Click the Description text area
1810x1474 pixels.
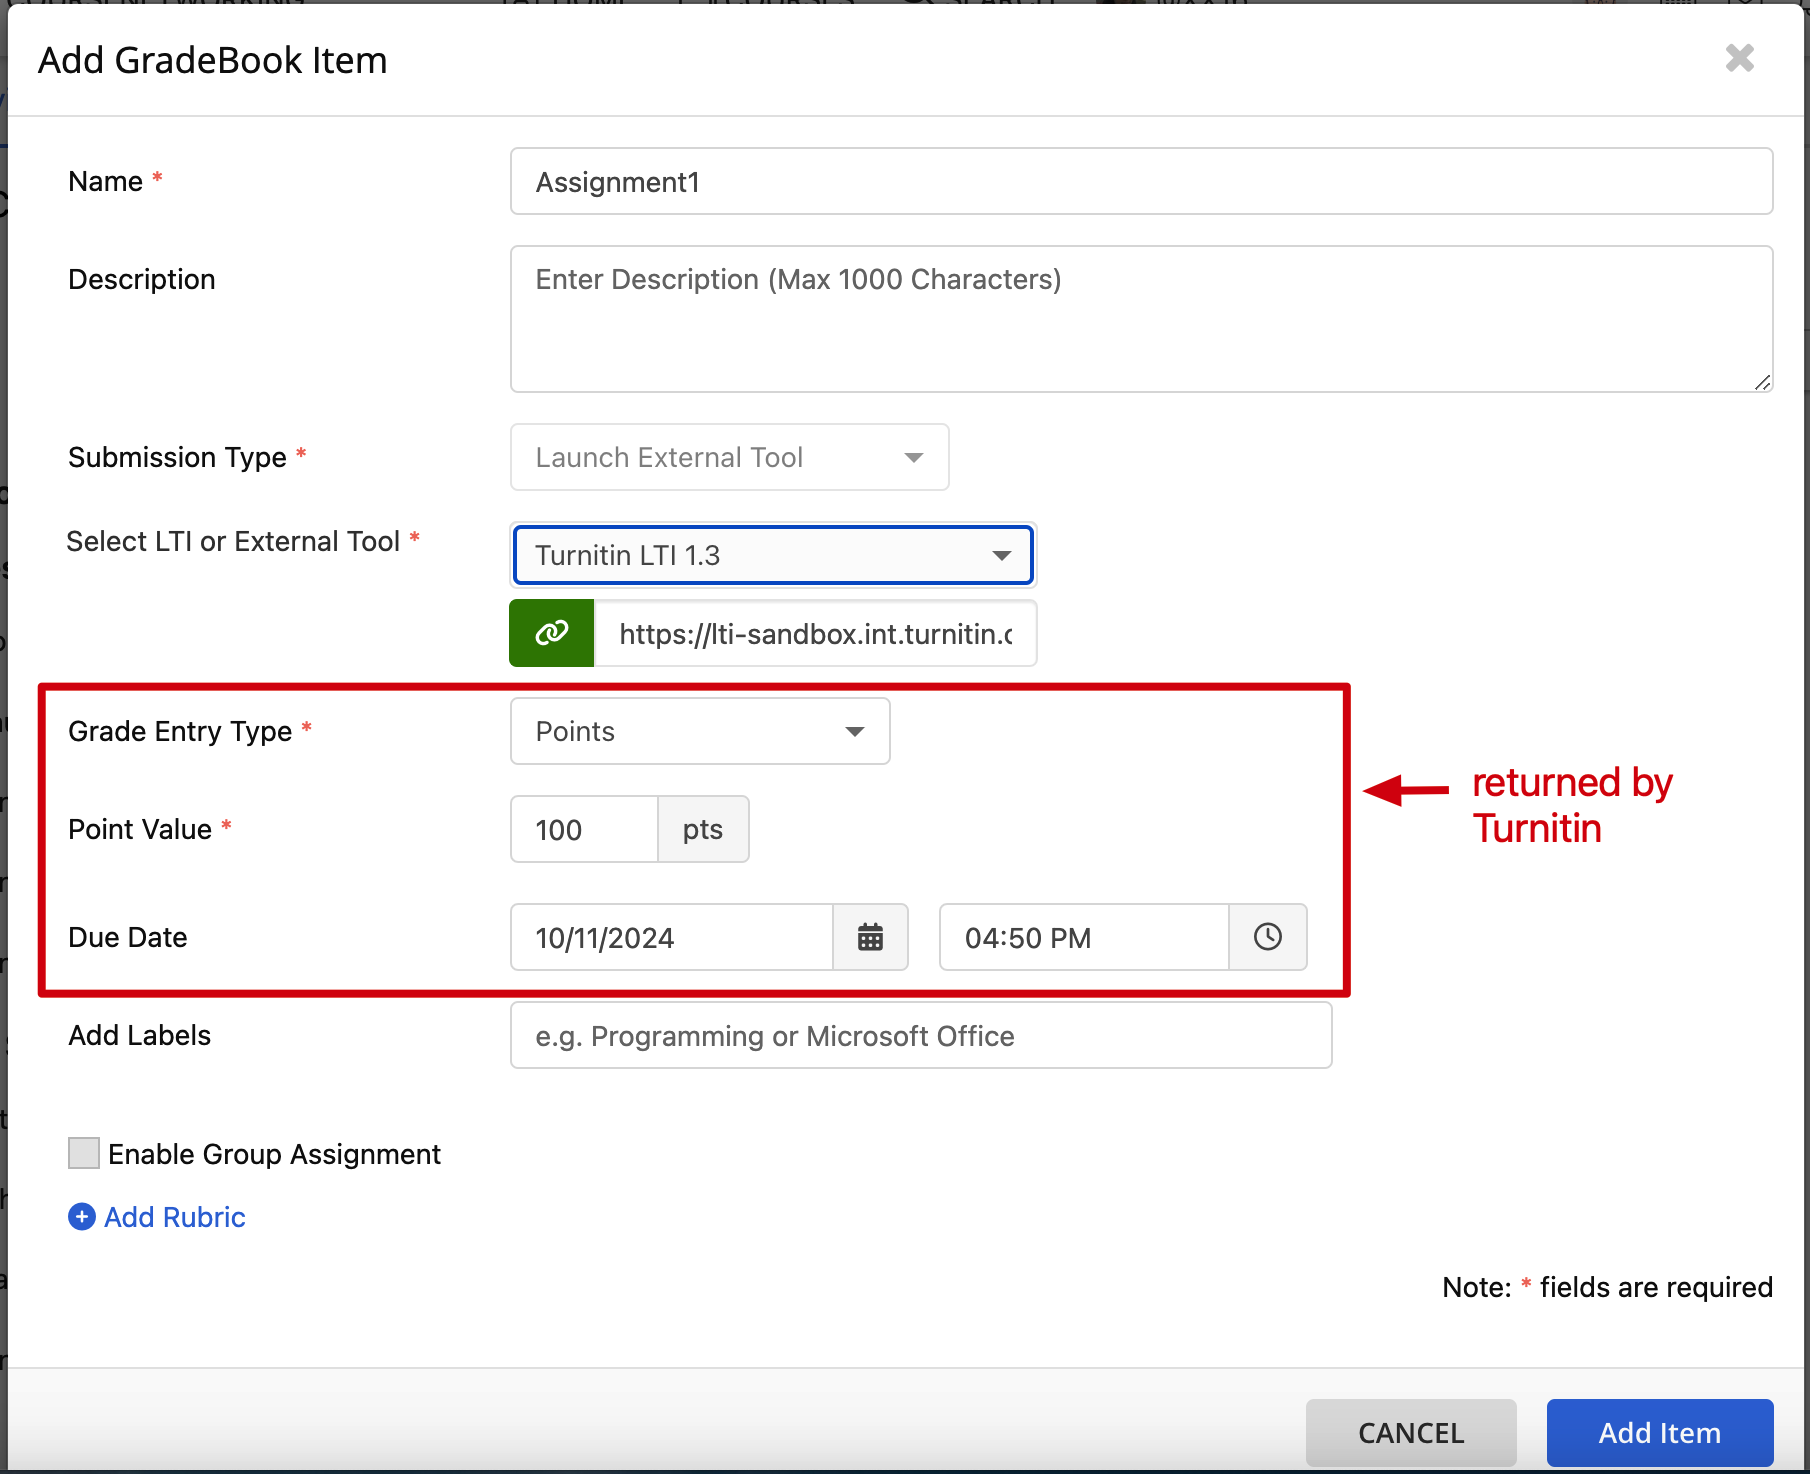[x=1141, y=318]
